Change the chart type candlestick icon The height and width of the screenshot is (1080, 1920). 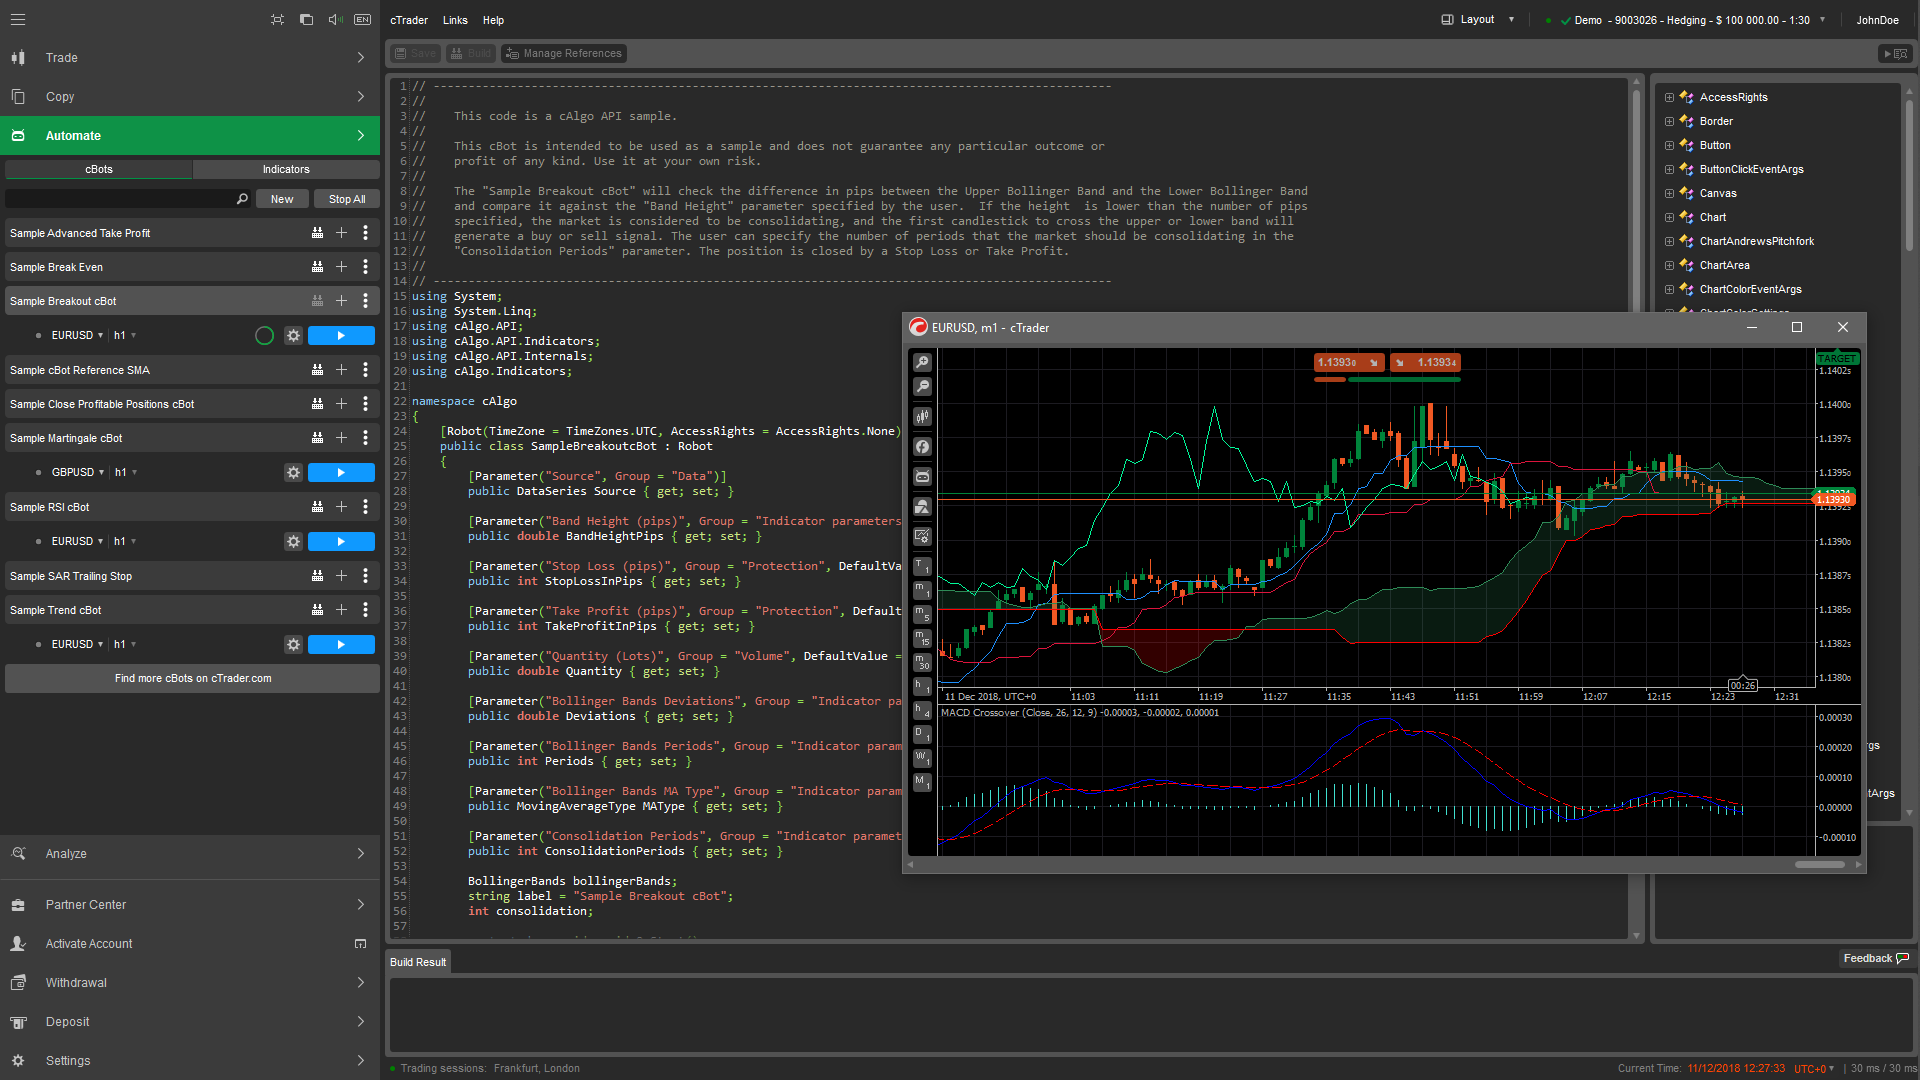922,416
